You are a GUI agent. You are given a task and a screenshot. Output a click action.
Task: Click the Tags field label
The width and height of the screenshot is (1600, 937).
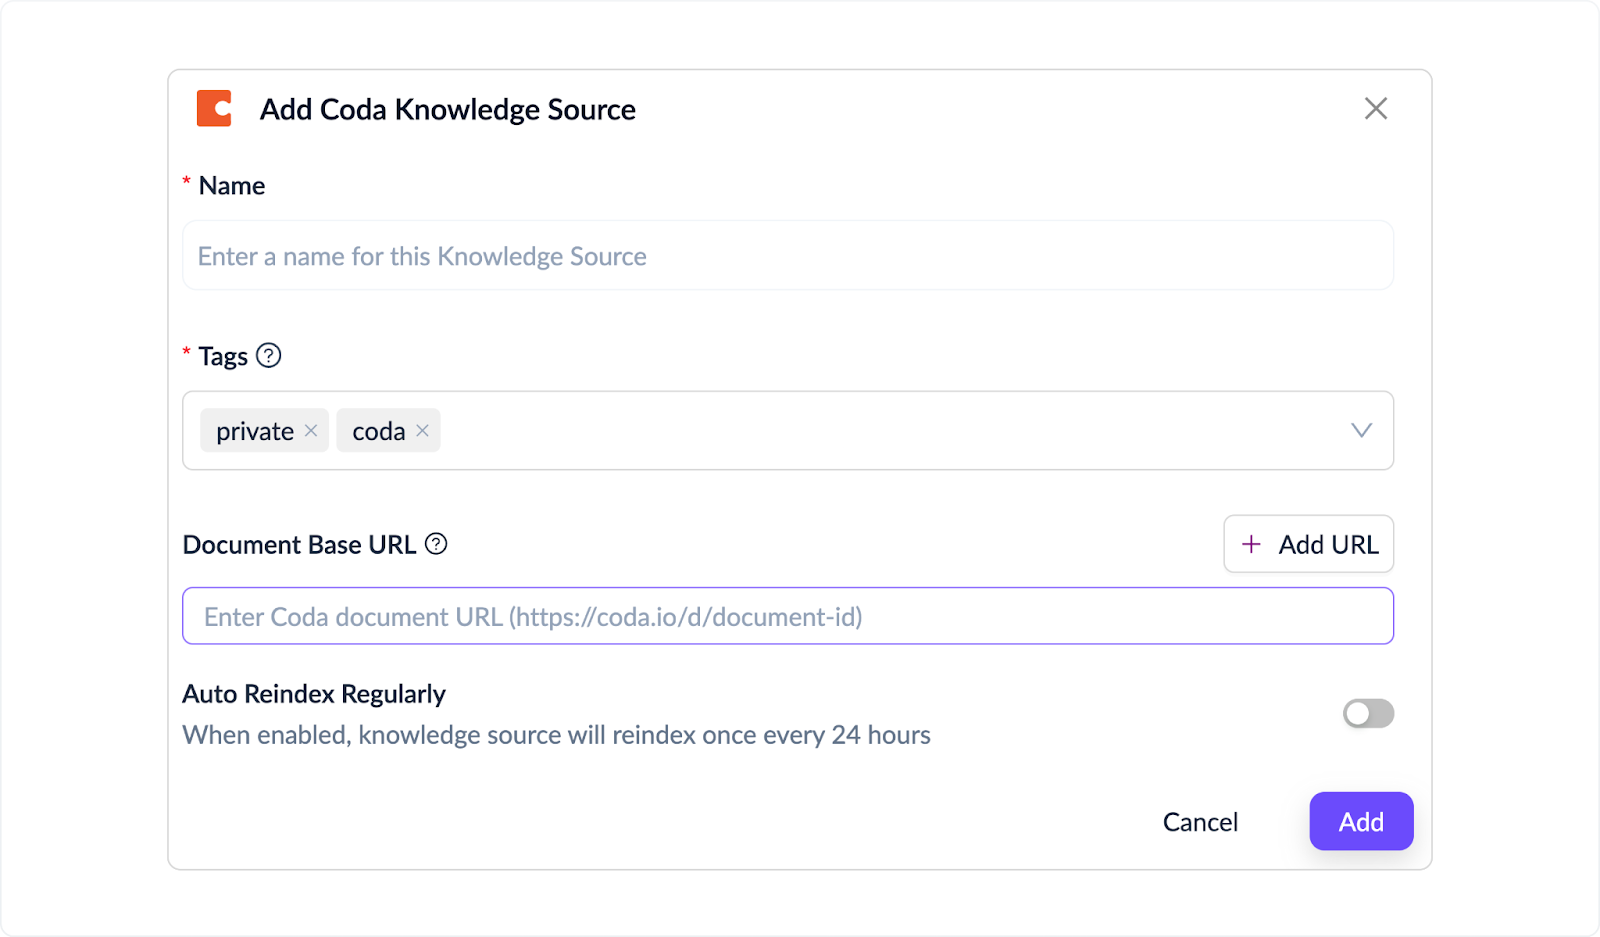[x=223, y=357]
